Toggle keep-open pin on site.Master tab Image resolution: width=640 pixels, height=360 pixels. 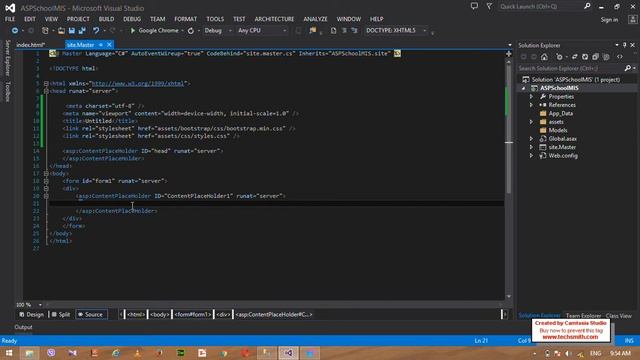coord(101,45)
